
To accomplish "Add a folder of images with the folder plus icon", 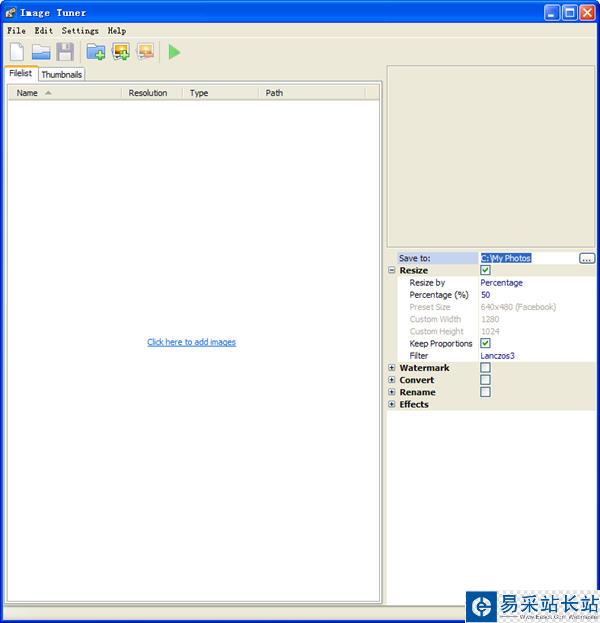I will coord(96,52).
